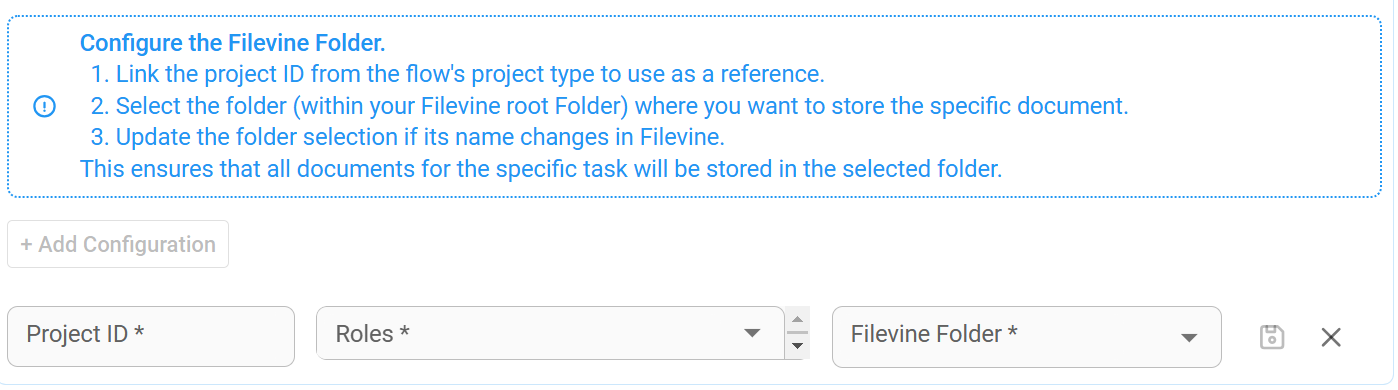Select the Roles combo box label
The width and height of the screenshot is (1398, 390).
(372, 334)
